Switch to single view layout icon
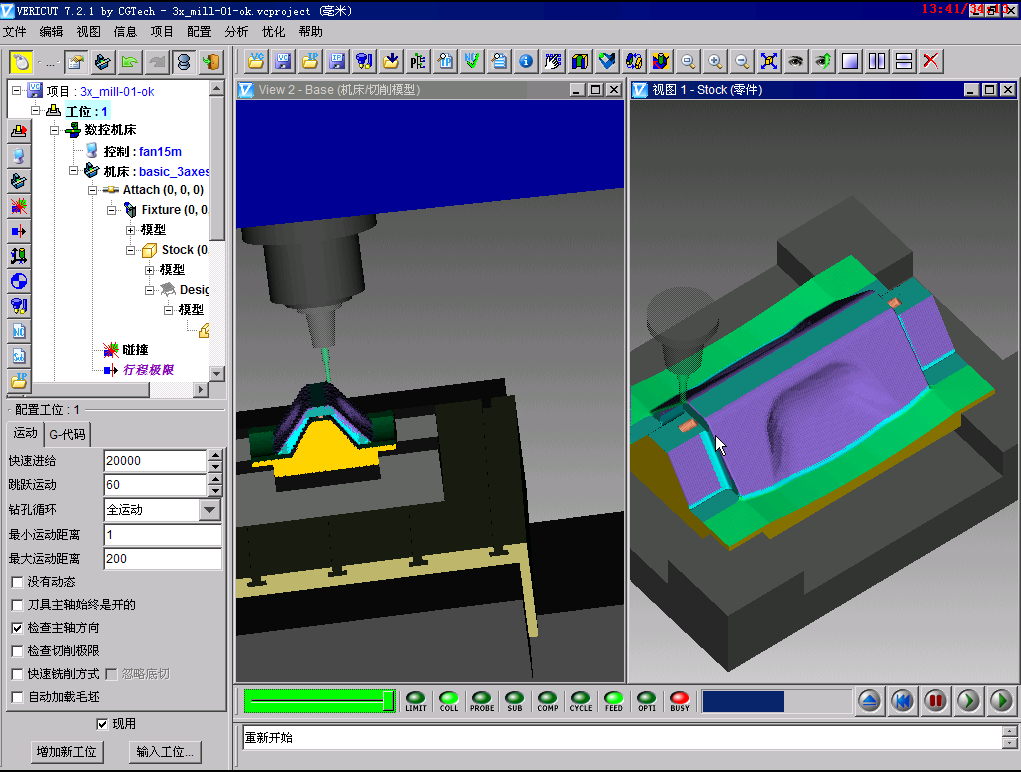This screenshot has height=772, width=1021. (x=850, y=61)
